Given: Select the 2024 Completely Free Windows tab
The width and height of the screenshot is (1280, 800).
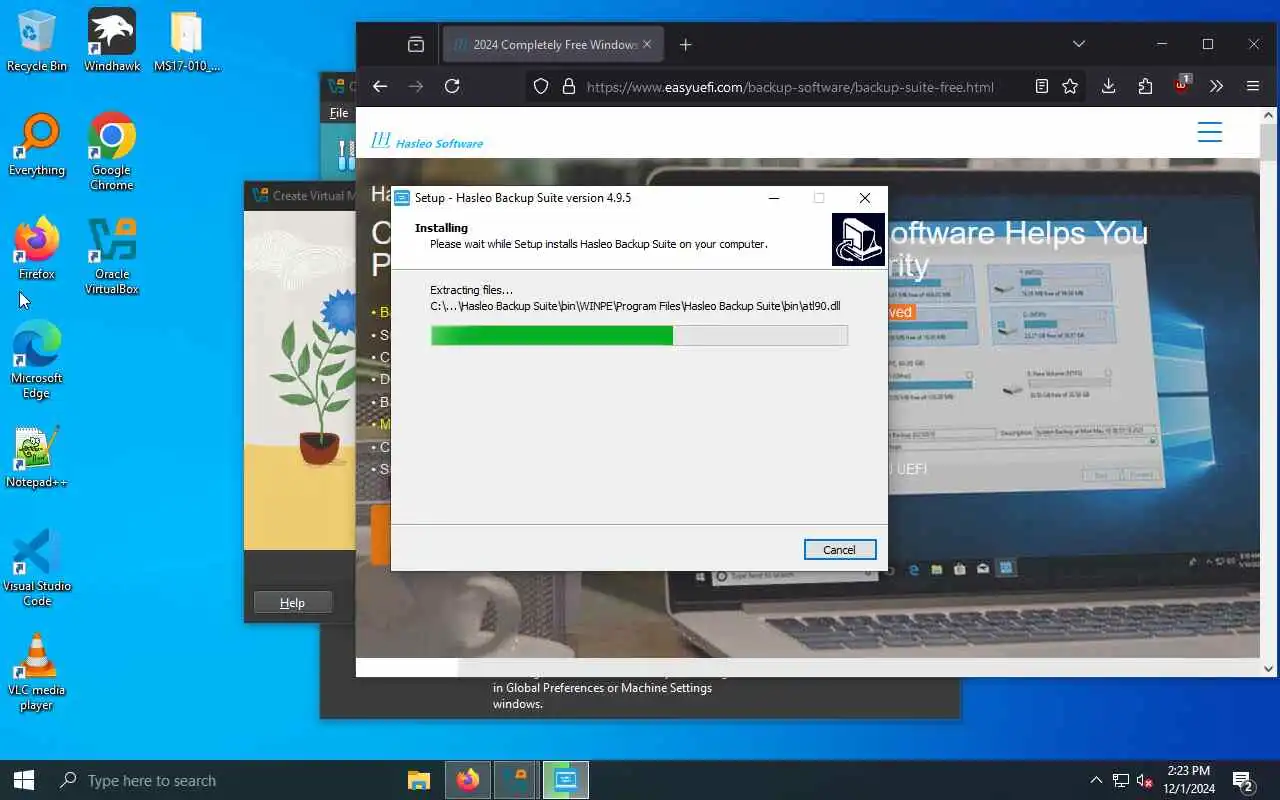Looking at the screenshot, I should [x=552, y=45].
